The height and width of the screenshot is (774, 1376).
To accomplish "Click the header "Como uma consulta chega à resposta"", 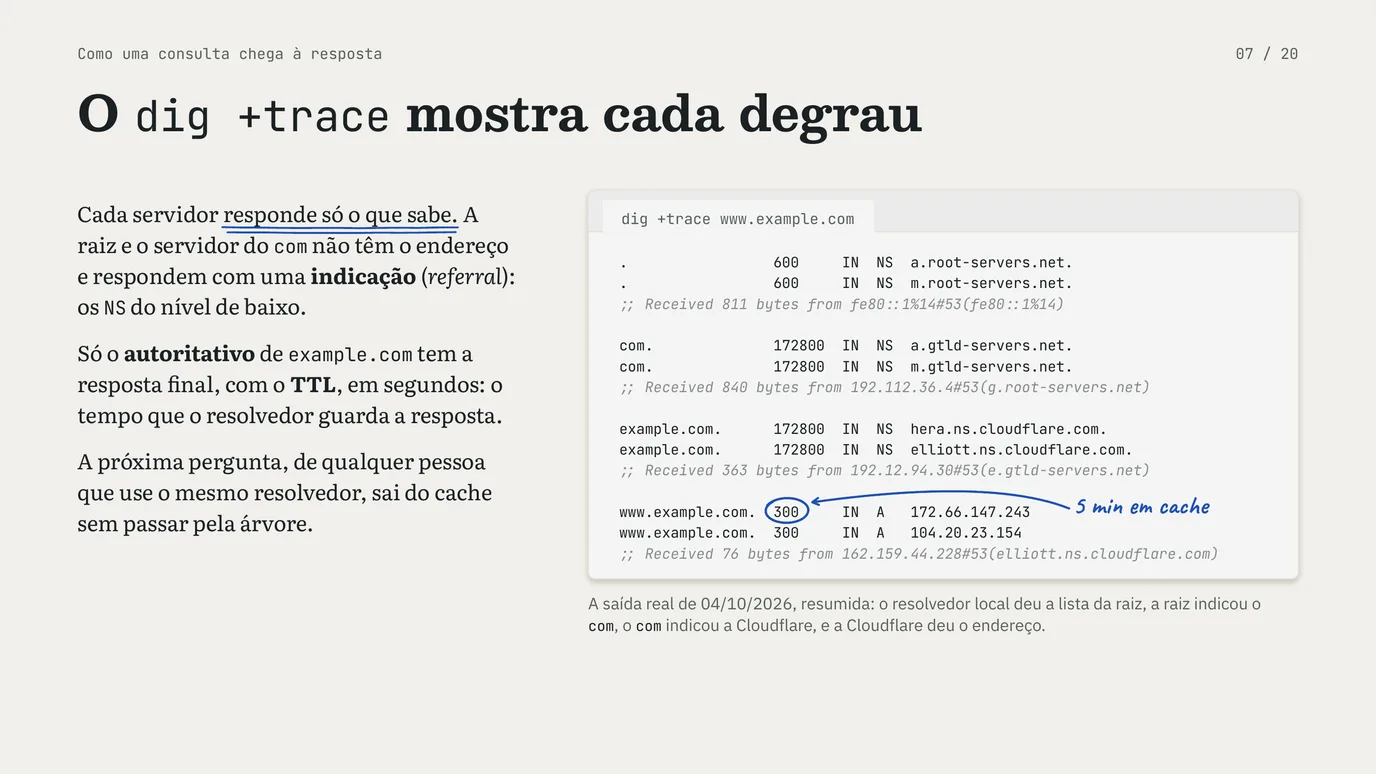I will (x=230, y=54).
